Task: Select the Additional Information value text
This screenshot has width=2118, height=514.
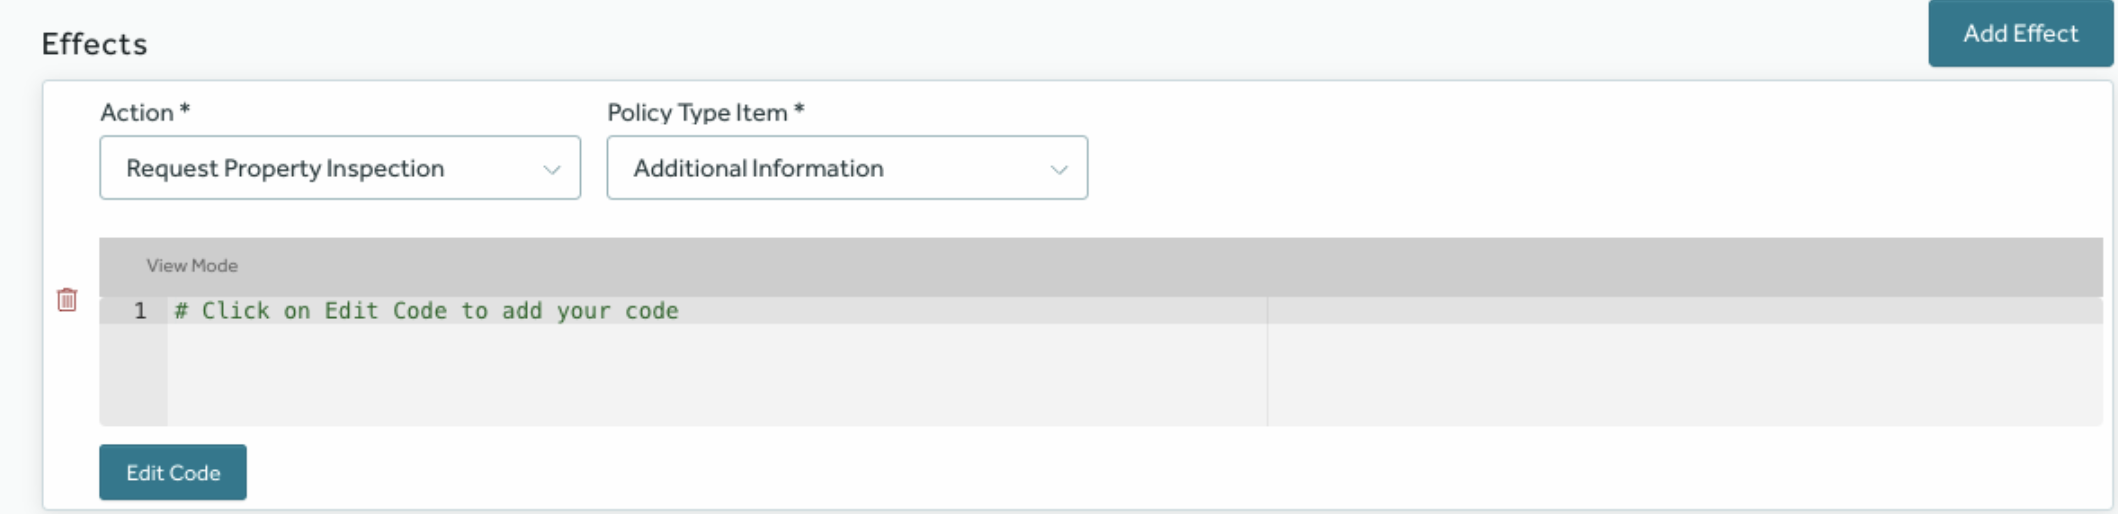Action: pyautogui.click(x=758, y=168)
